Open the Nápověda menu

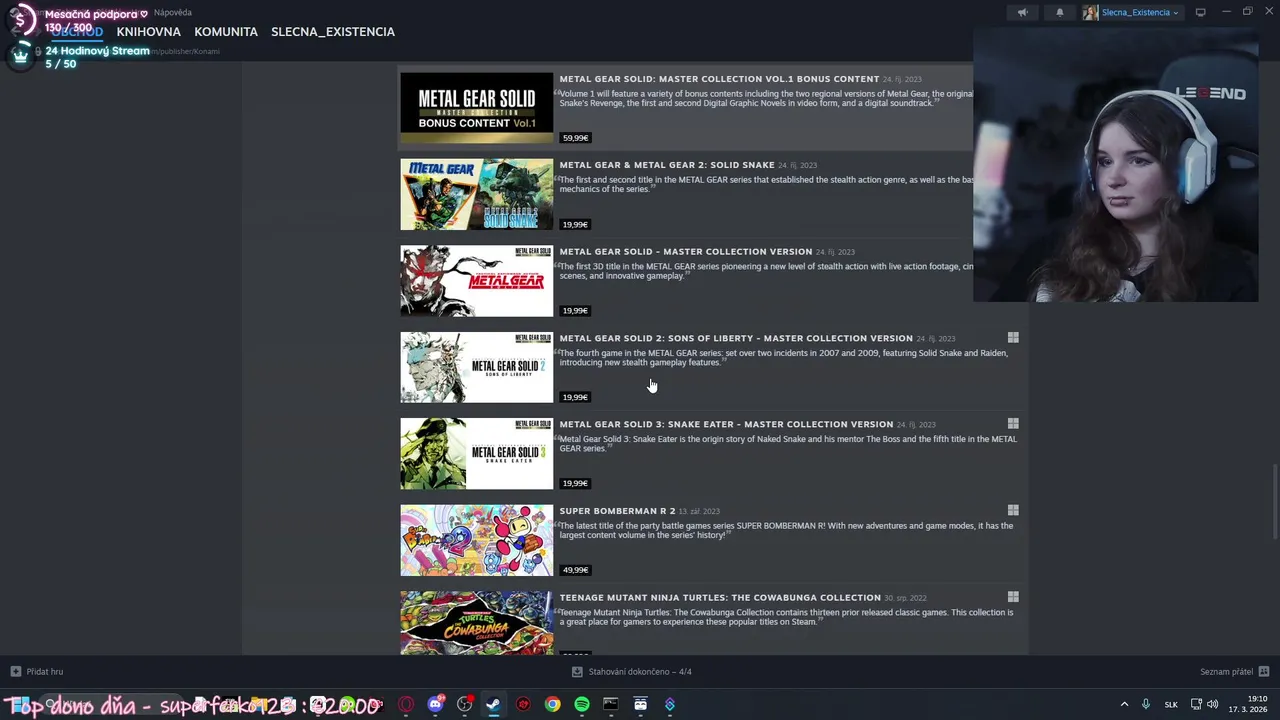(x=173, y=13)
